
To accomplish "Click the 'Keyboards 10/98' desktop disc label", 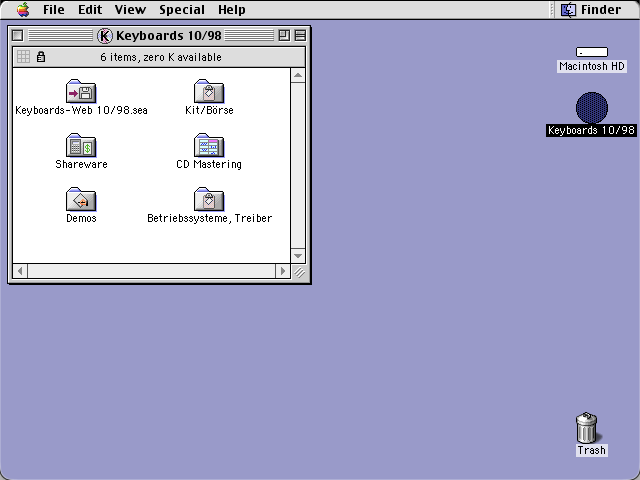I will coord(591,130).
